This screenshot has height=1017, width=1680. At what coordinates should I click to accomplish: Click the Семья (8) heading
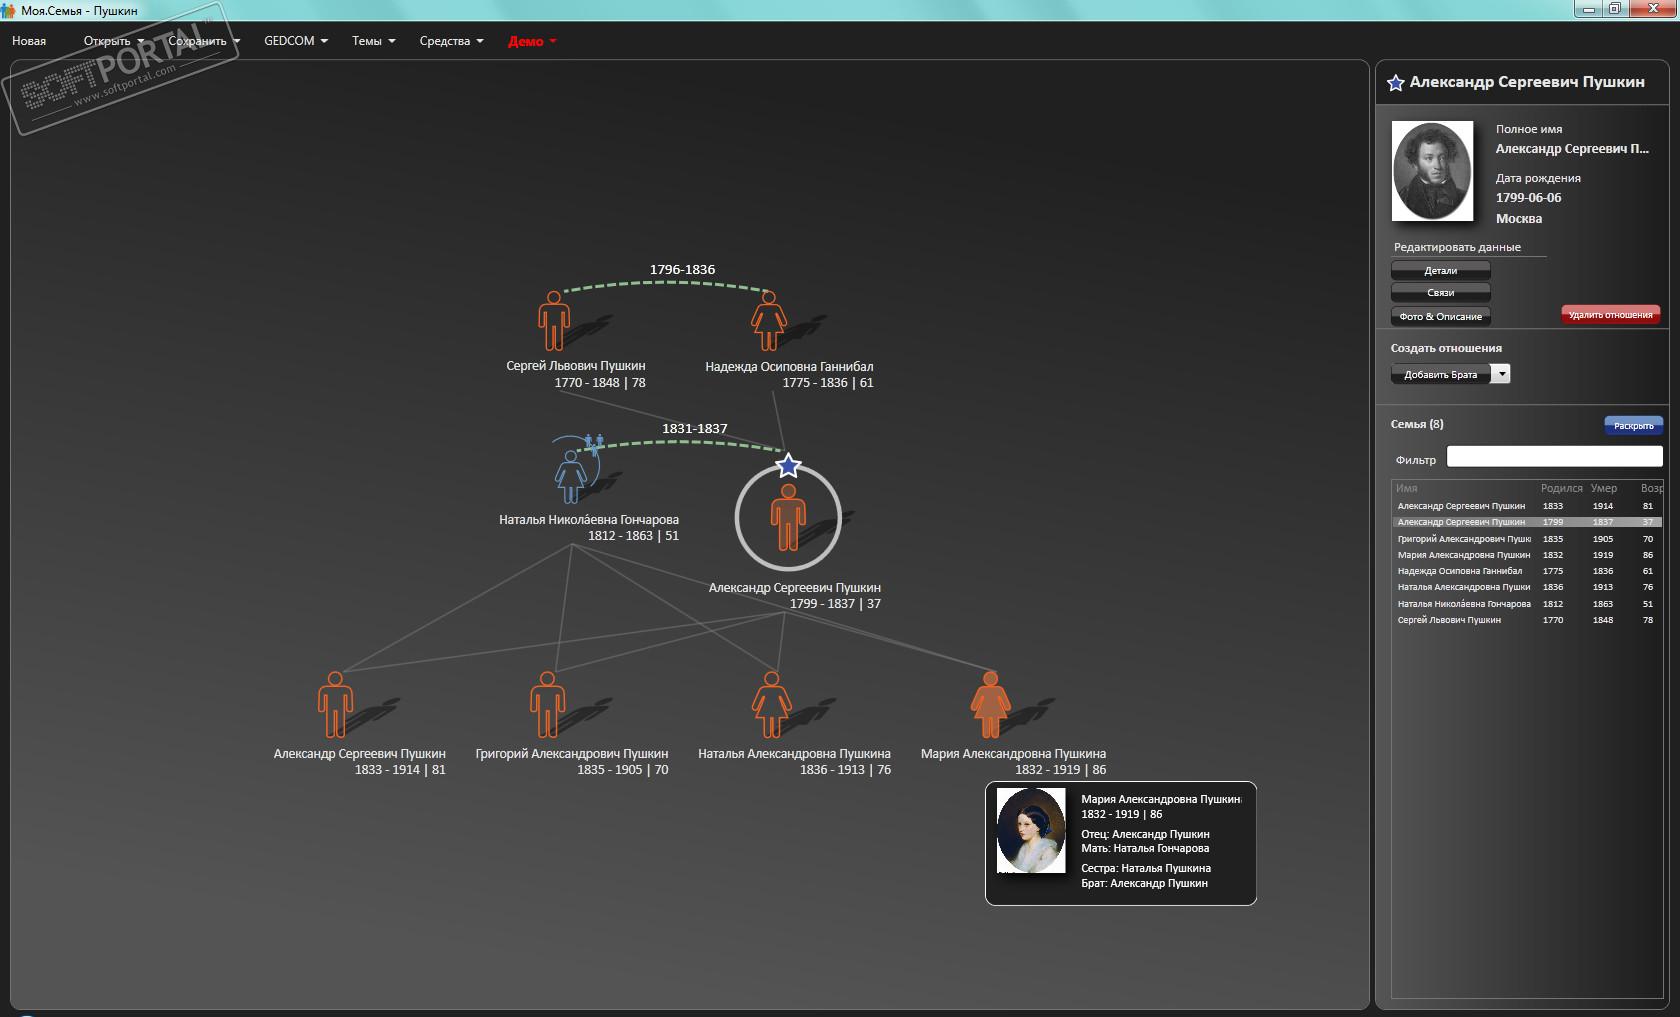pos(1417,424)
